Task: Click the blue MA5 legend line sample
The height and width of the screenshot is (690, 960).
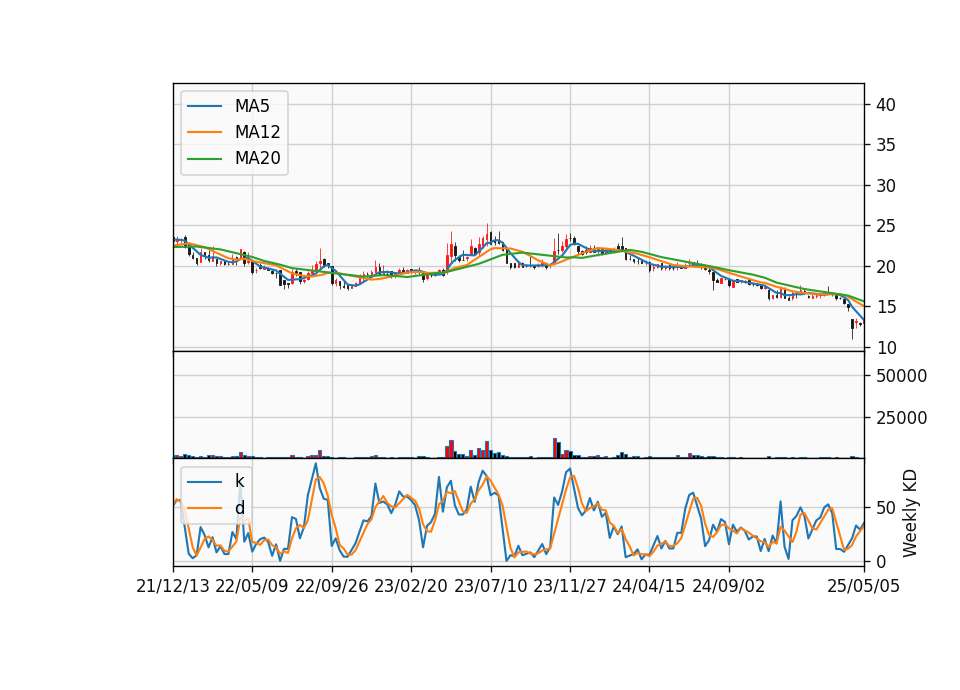Action: [204, 106]
